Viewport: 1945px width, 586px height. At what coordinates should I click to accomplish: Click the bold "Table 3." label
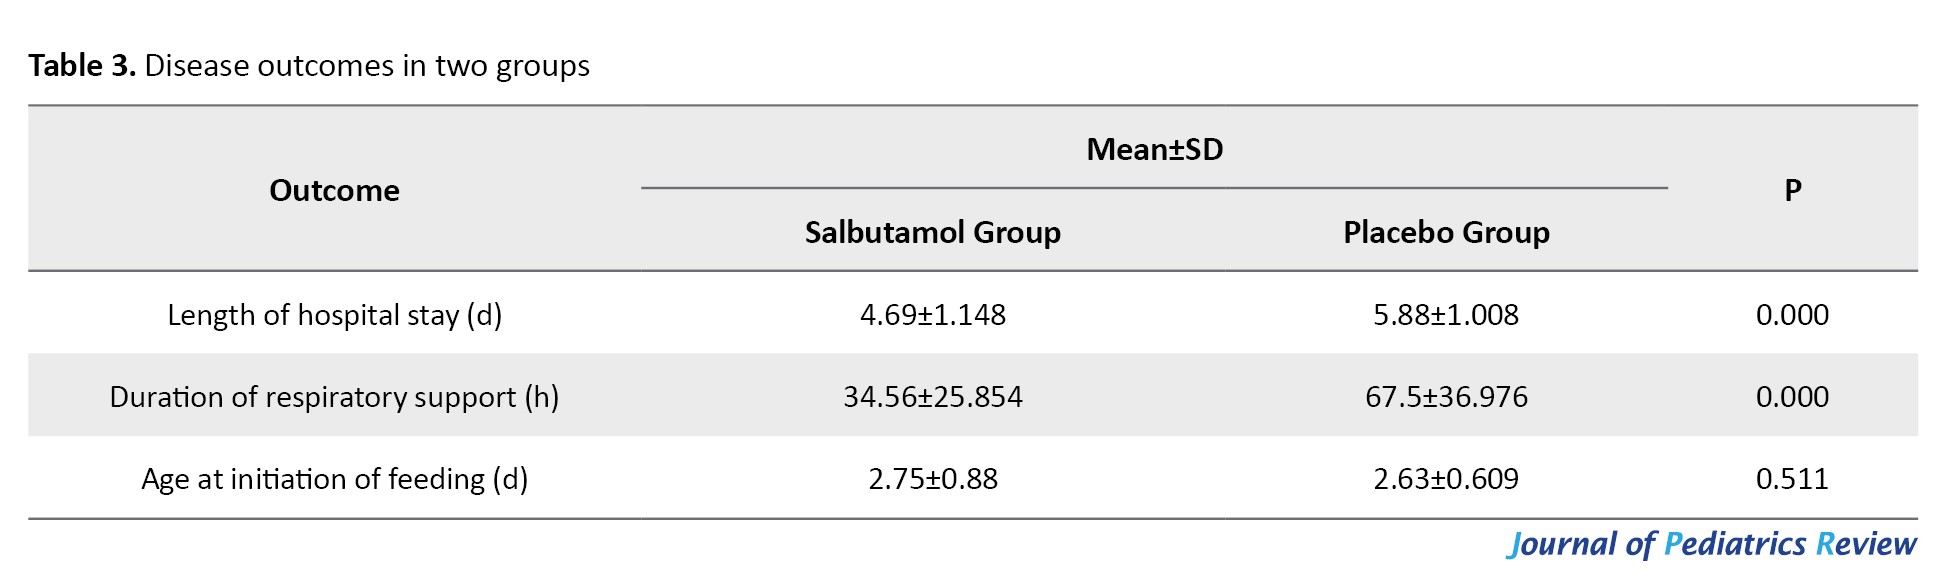pos(82,66)
